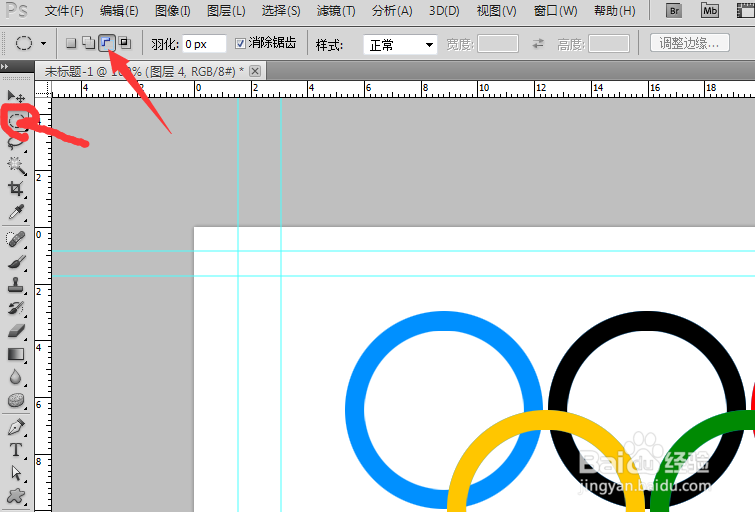Launch Adobe Bridge with Br icon

674,11
